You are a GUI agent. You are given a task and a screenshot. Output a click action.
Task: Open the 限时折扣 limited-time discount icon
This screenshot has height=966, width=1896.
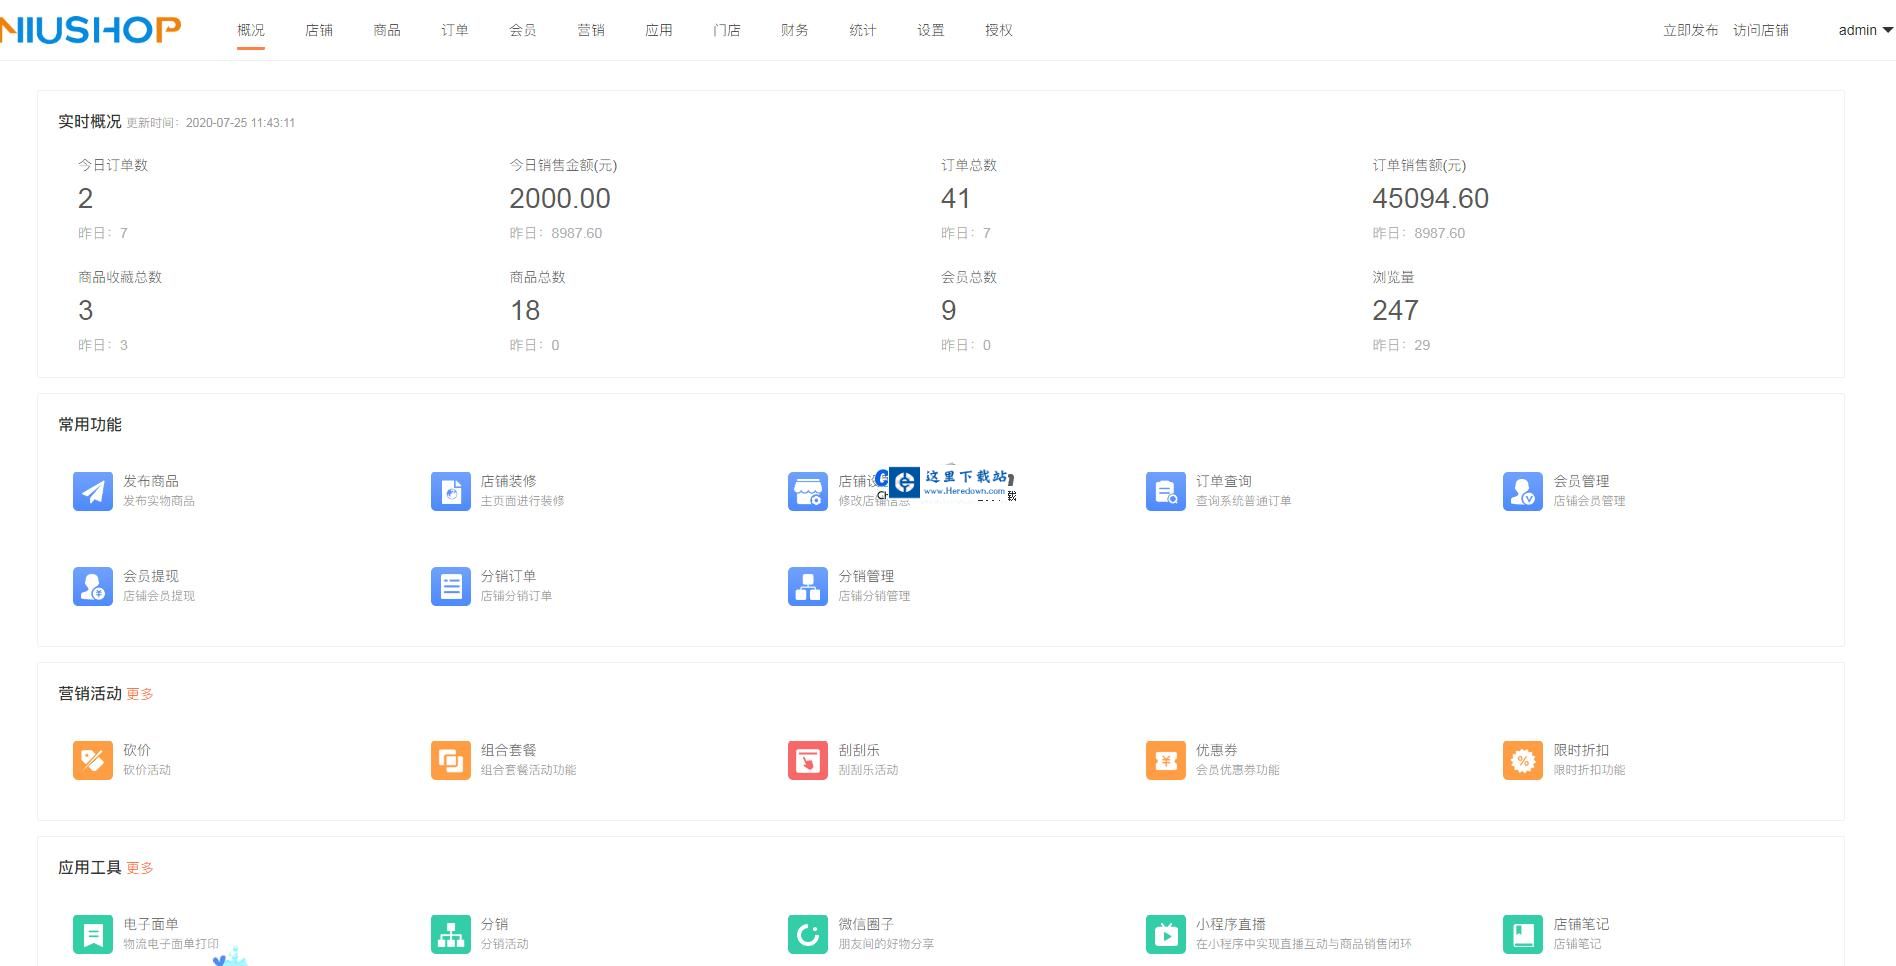(1522, 760)
